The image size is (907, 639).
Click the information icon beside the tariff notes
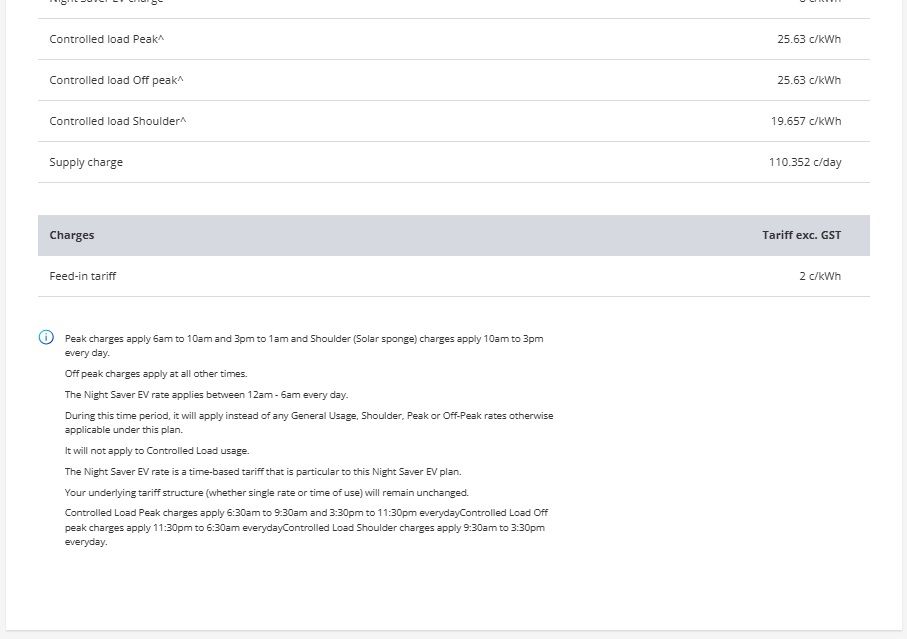coord(46,338)
